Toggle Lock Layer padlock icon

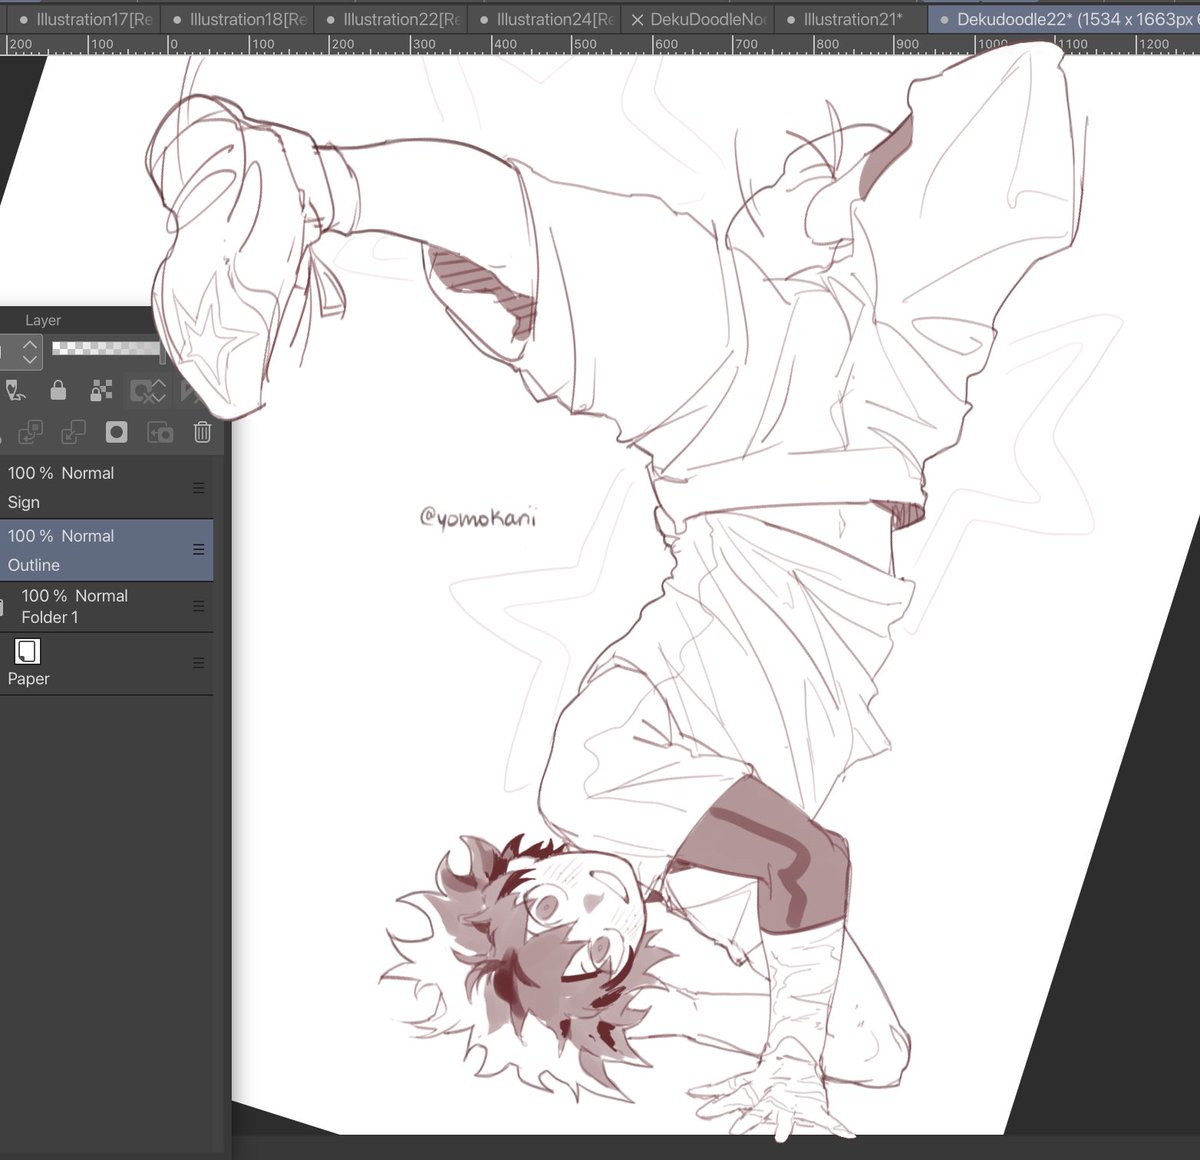coord(58,390)
